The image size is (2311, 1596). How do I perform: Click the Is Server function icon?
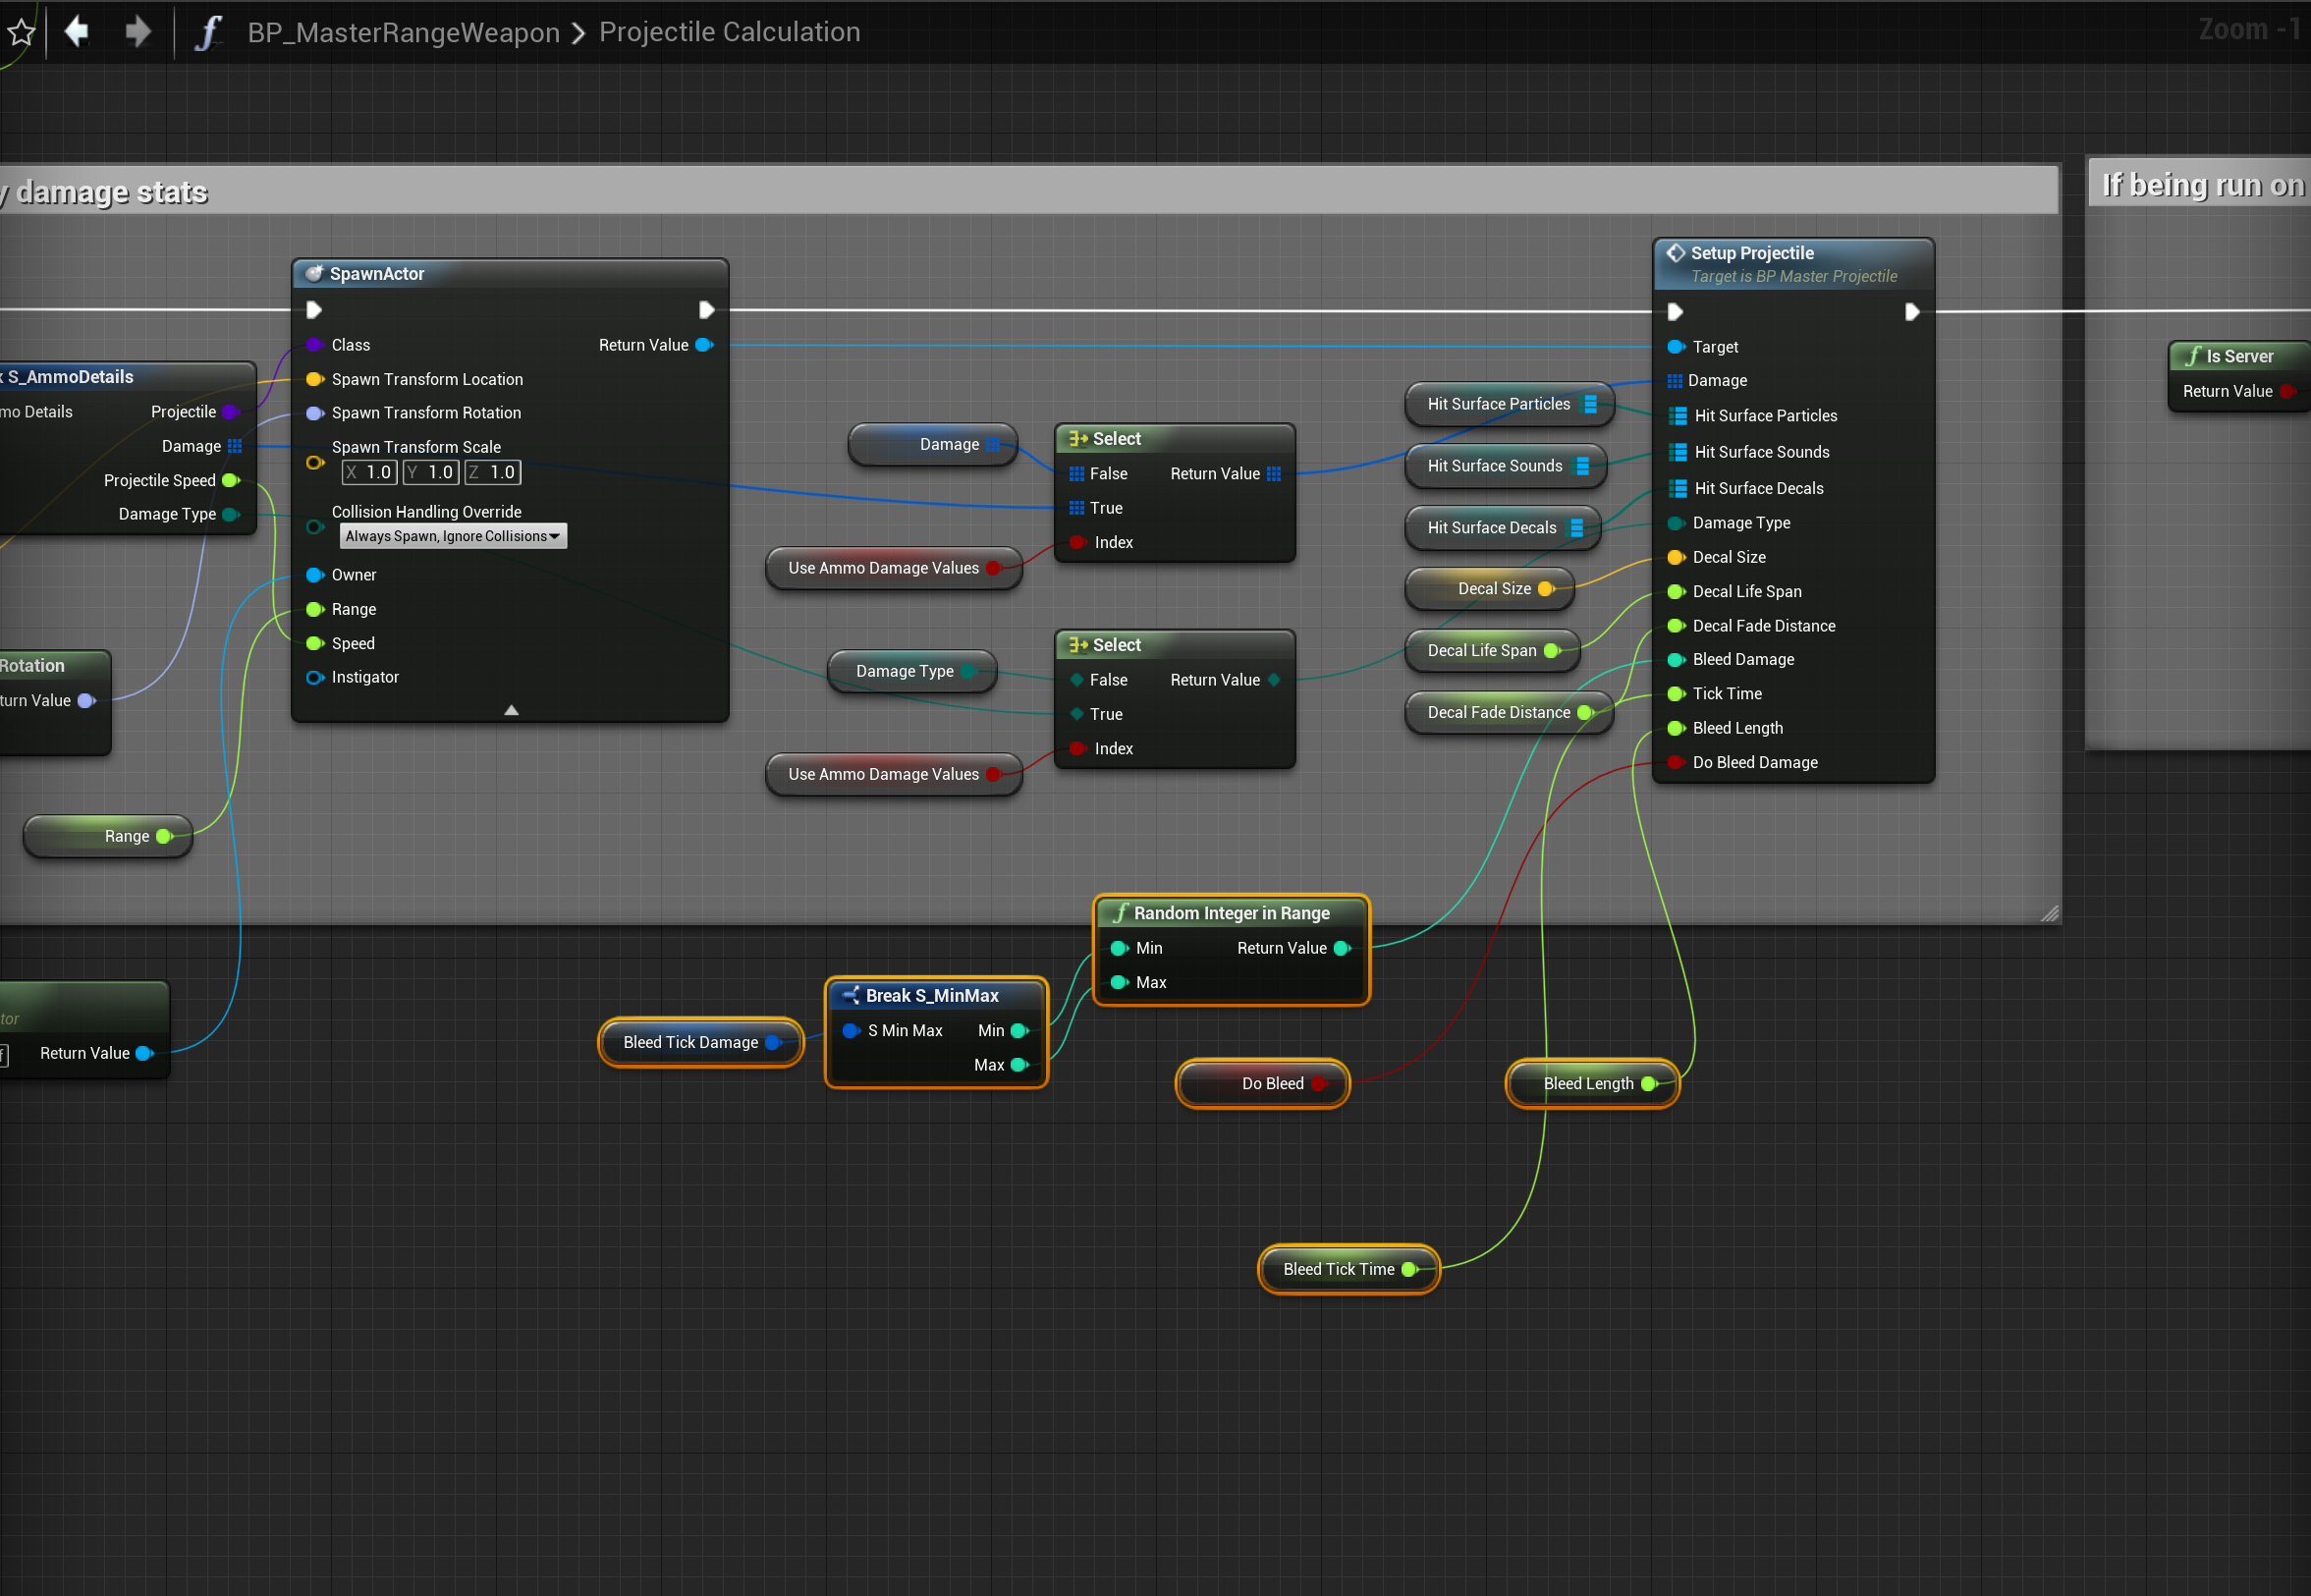coord(2192,356)
